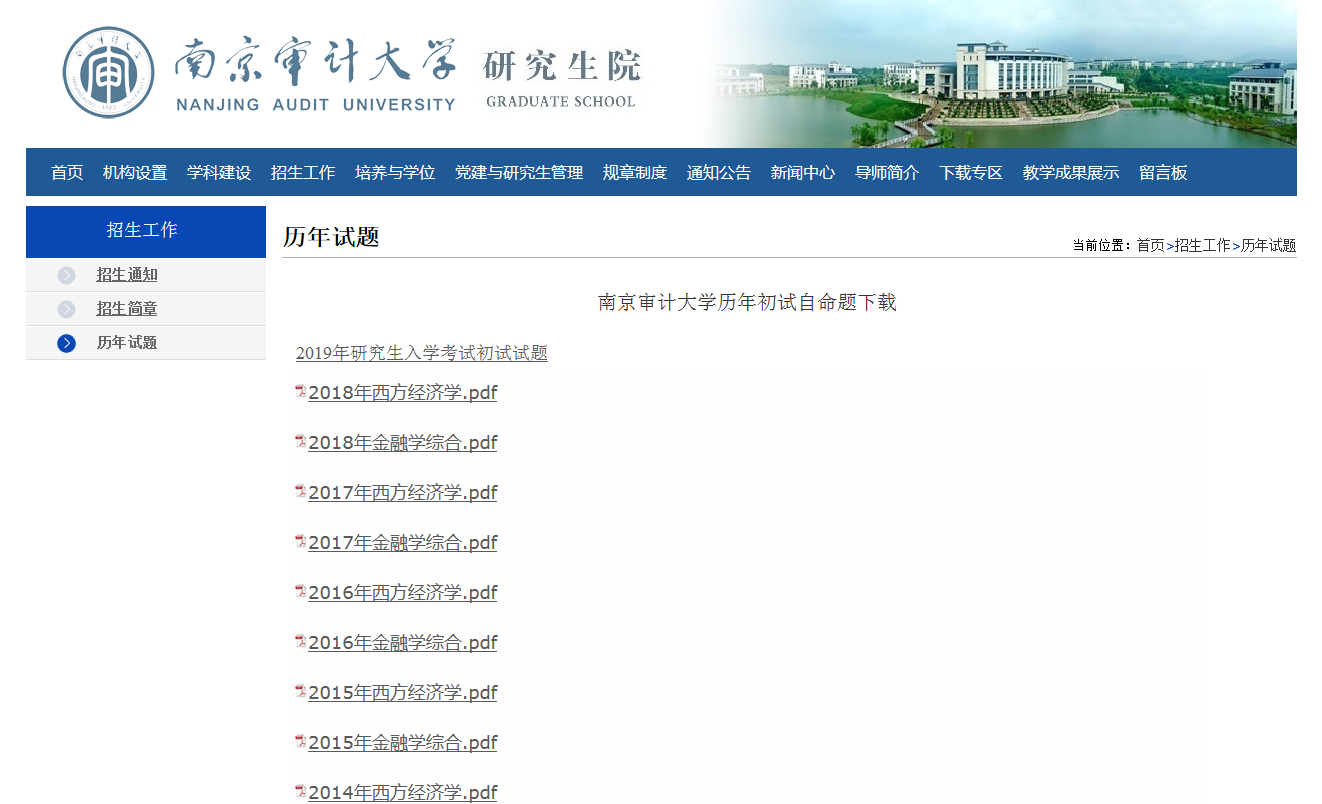Open 2019年研究生入学考试初试试题 link
Viewport: 1322px width, 804px height.
pos(421,354)
